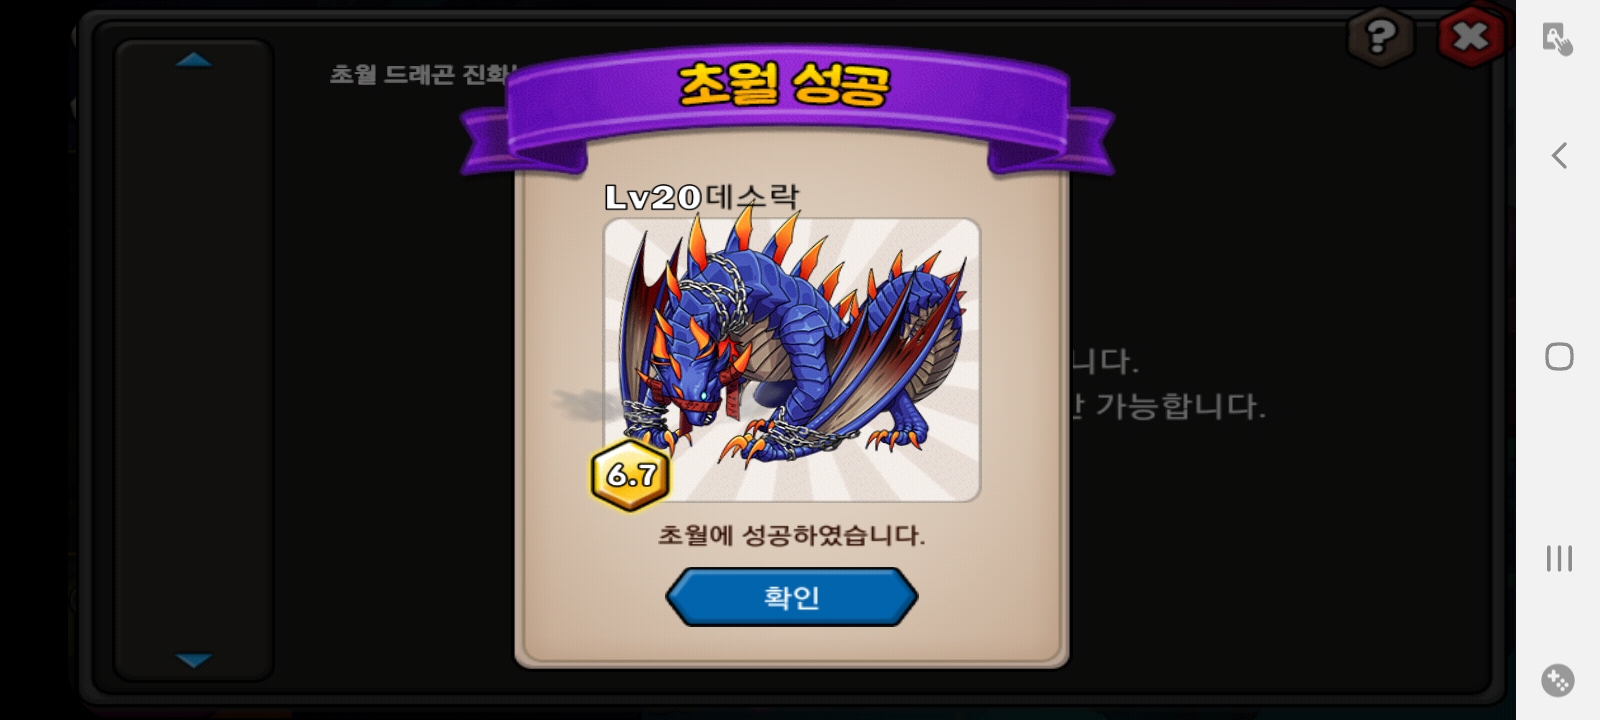Click the Lv20 데스락 name label
The image size is (1600, 720).
click(702, 197)
